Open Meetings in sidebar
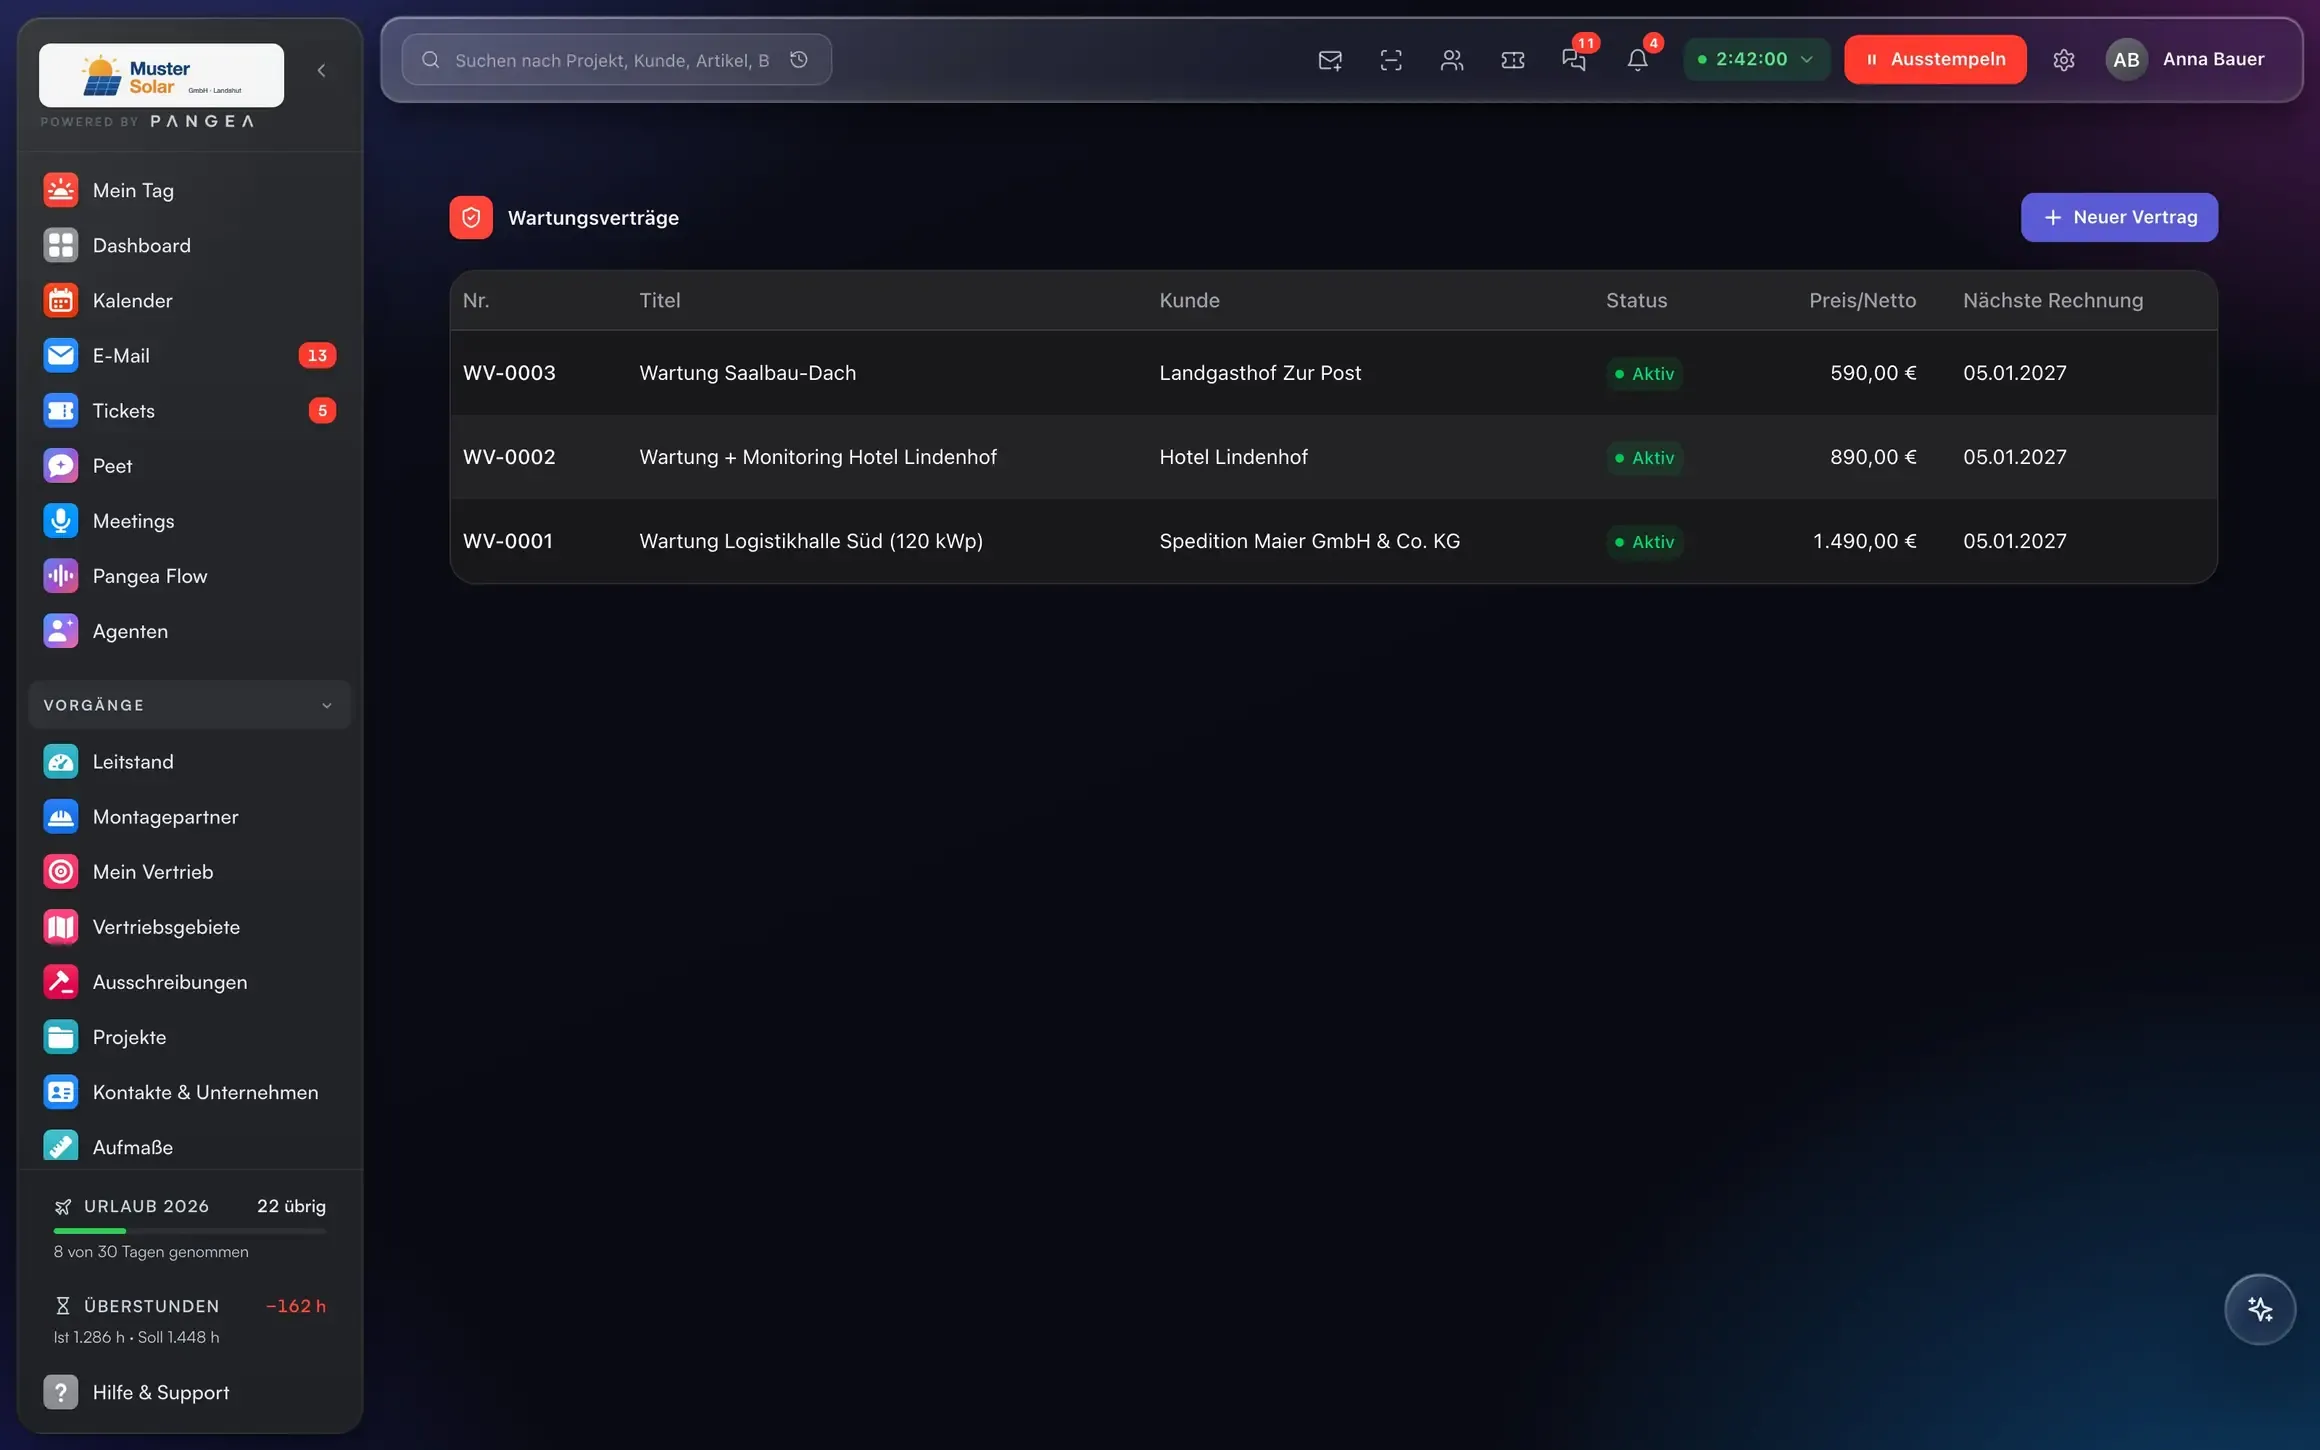 pyautogui.click(x=190, y=520)
